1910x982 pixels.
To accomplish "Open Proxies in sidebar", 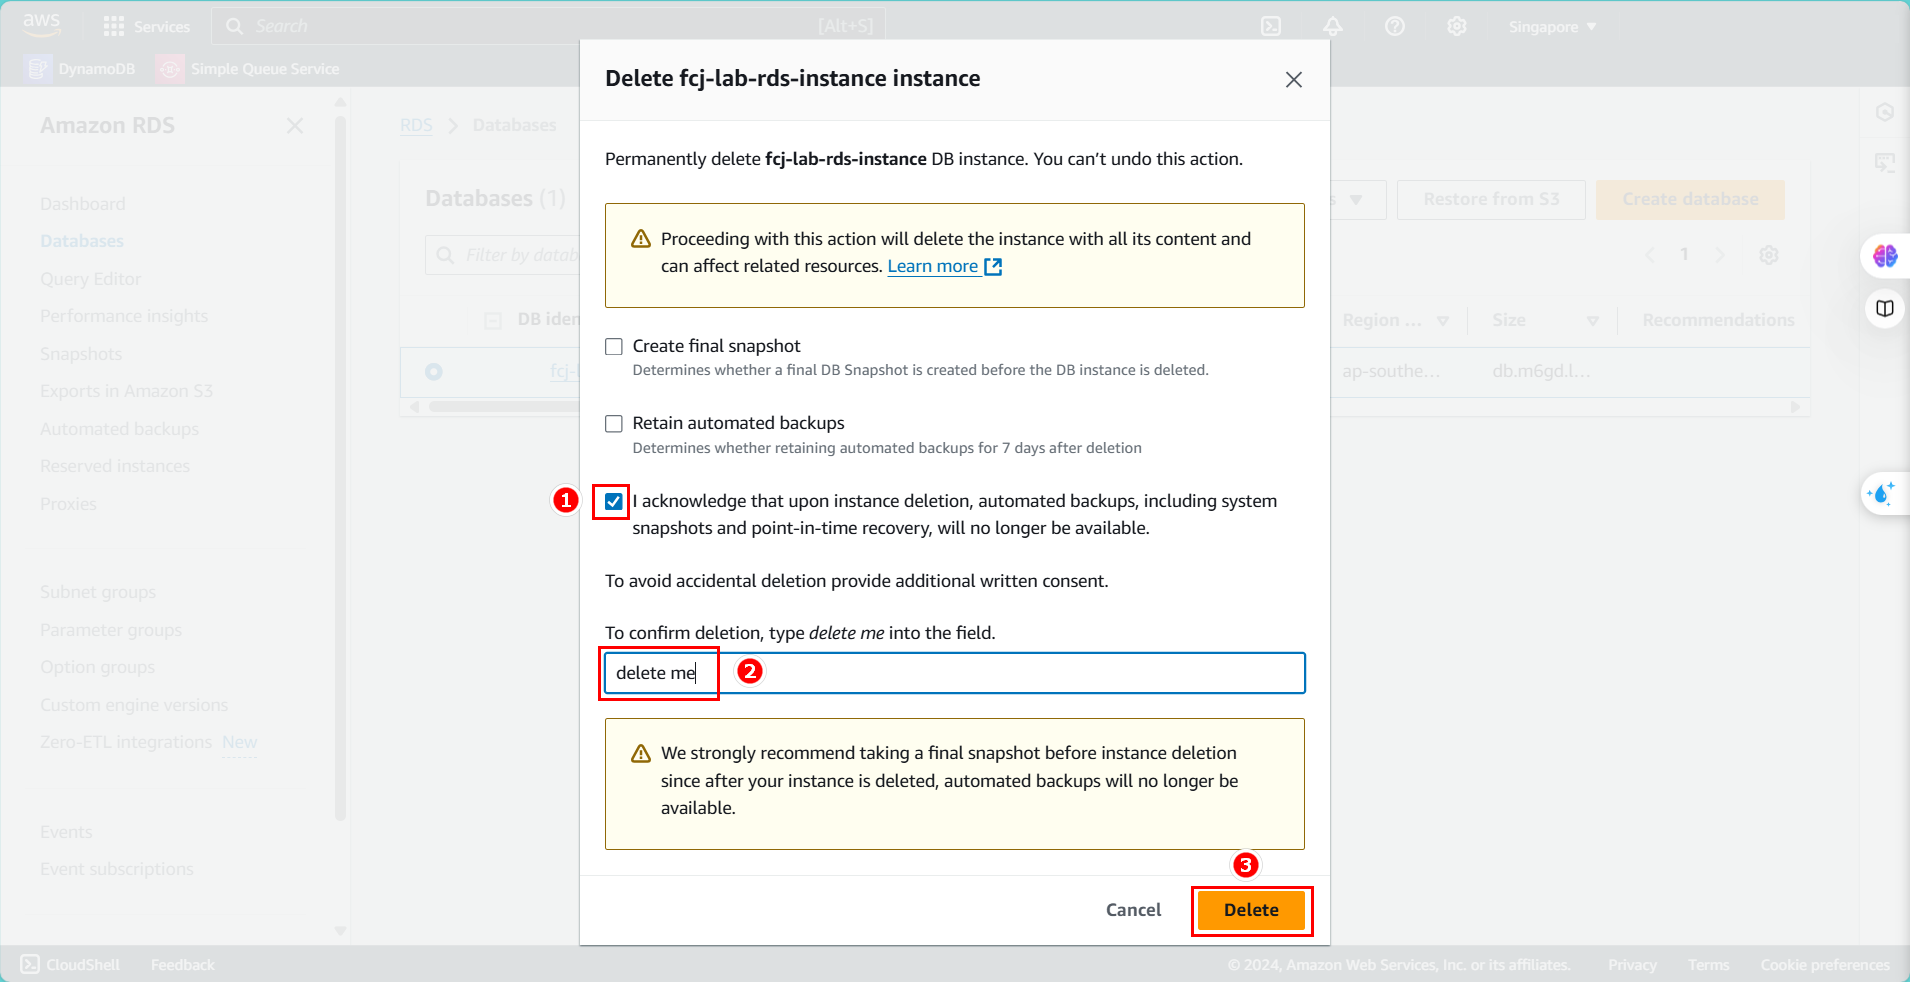I will 68,504.
